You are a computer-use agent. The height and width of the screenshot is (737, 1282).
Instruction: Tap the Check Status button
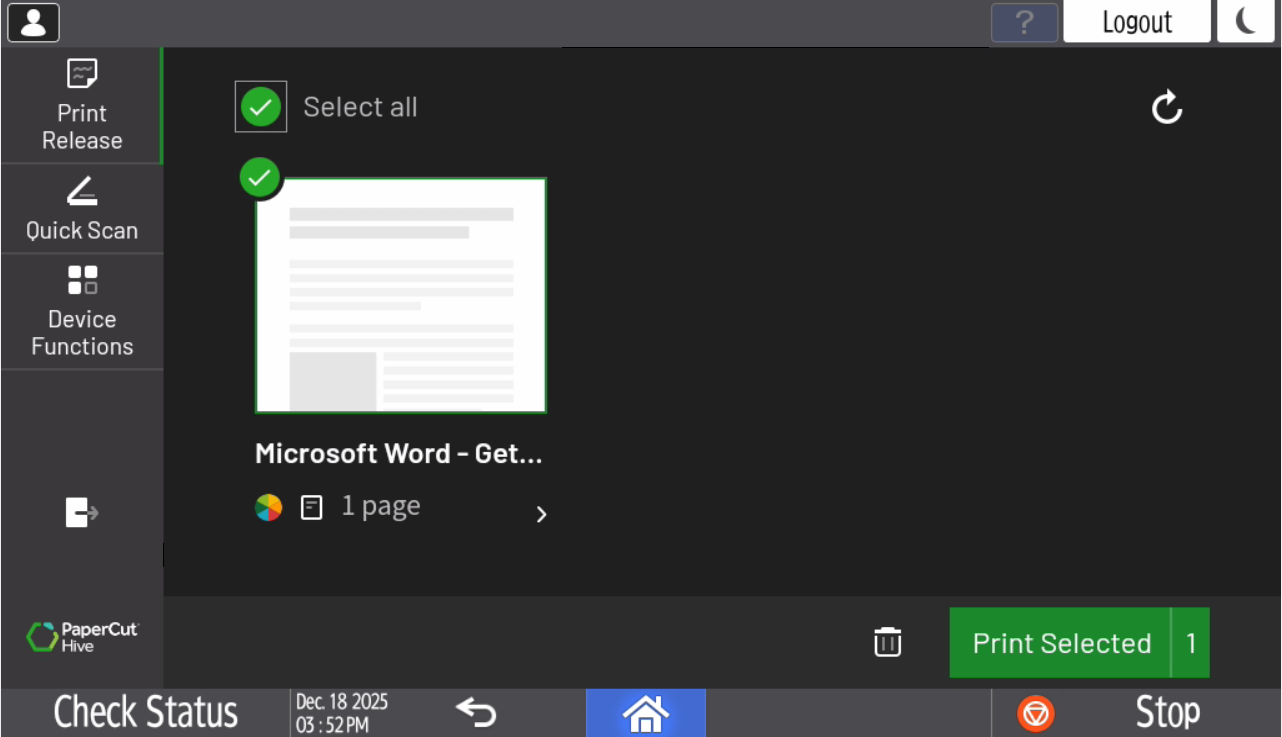point(146,712)
